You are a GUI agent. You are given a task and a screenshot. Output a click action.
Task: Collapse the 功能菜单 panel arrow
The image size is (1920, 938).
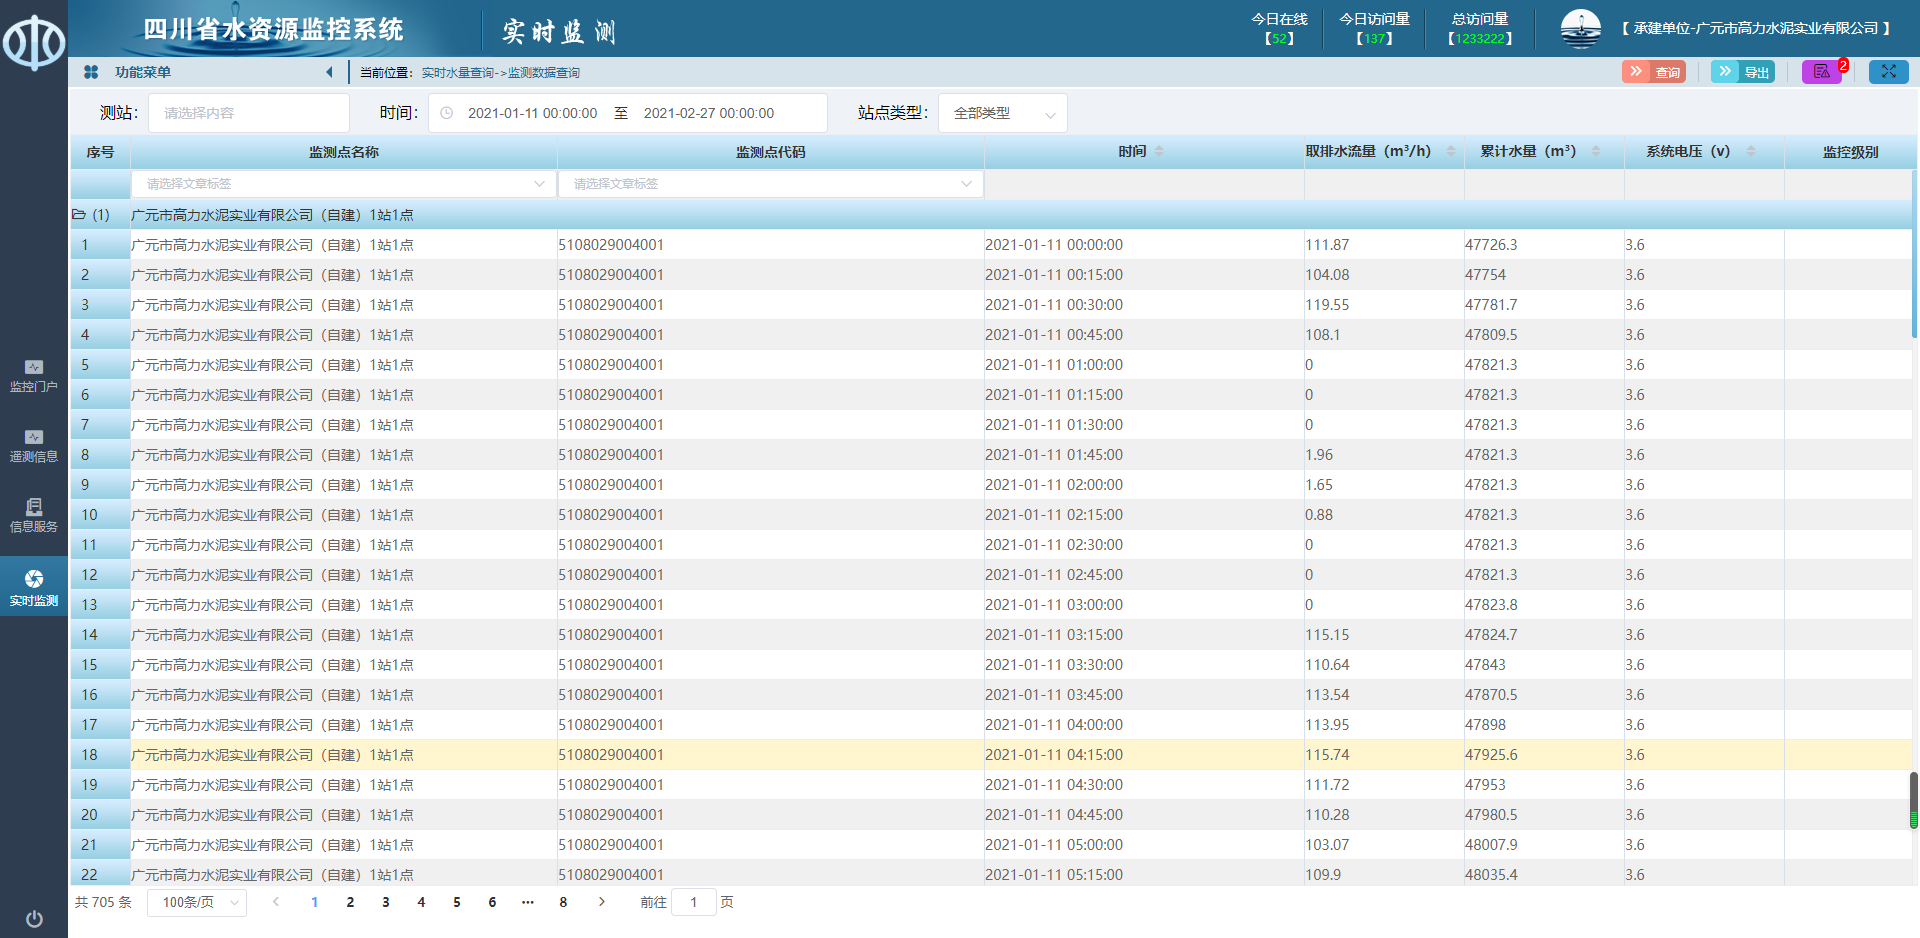[329, 72]
